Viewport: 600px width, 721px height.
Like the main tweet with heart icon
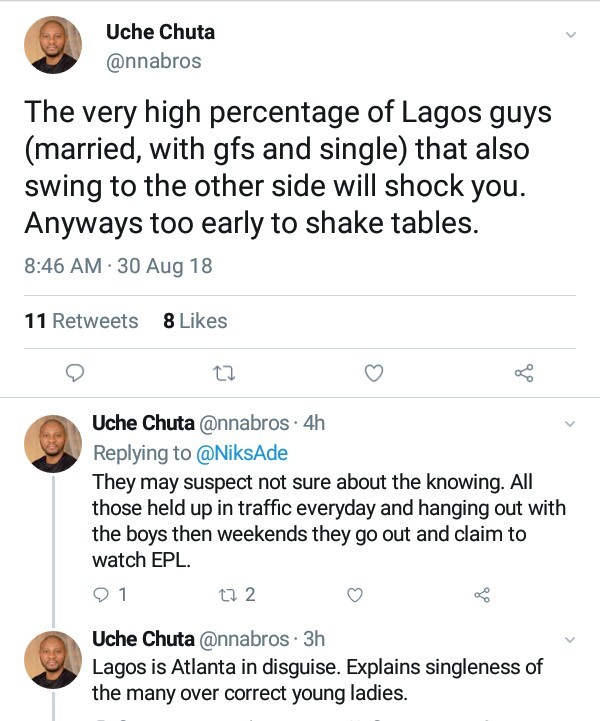click(x=373, y=373)
